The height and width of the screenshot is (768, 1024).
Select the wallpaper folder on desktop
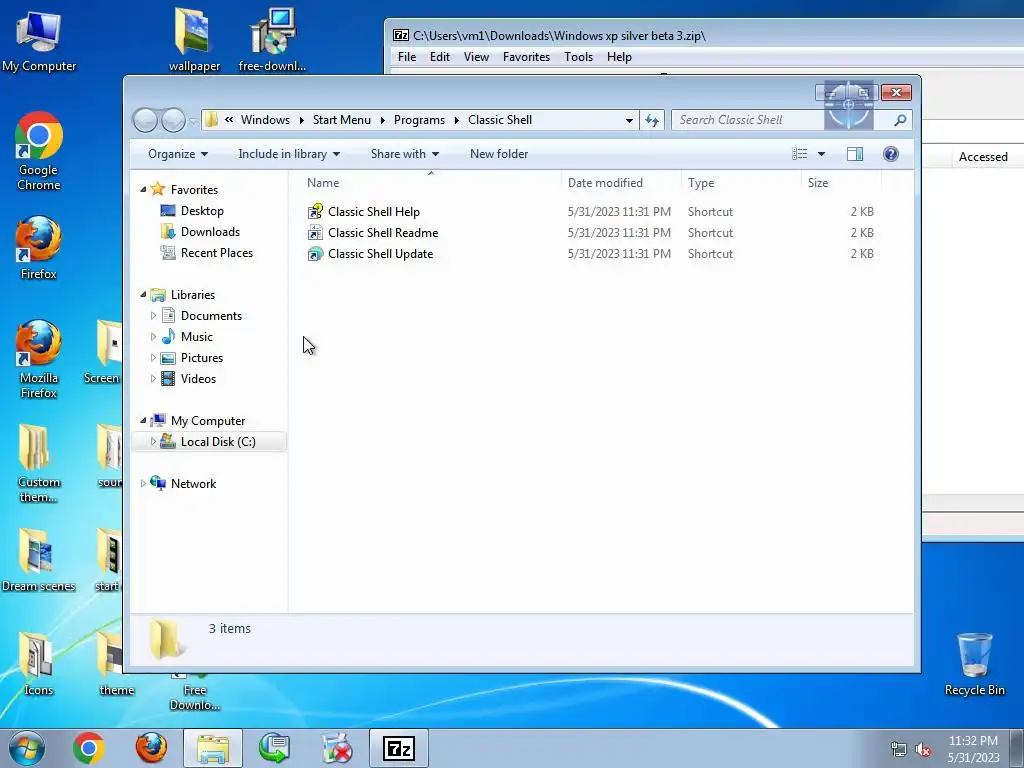(194, 40)
